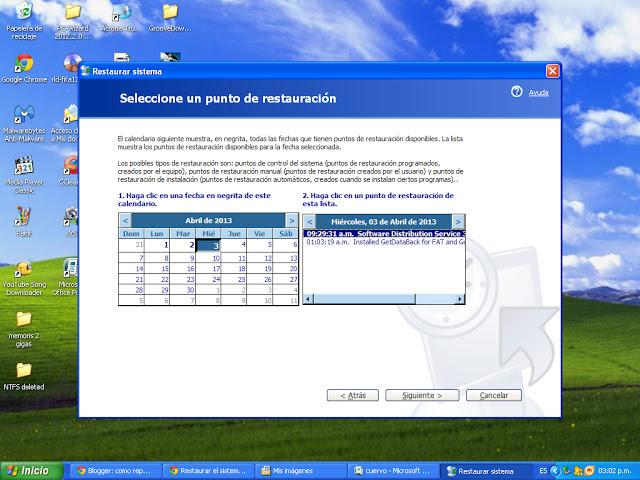Click the yellow padlock tray icon
This screenshot has height=480, width=640.
point(578,471)
